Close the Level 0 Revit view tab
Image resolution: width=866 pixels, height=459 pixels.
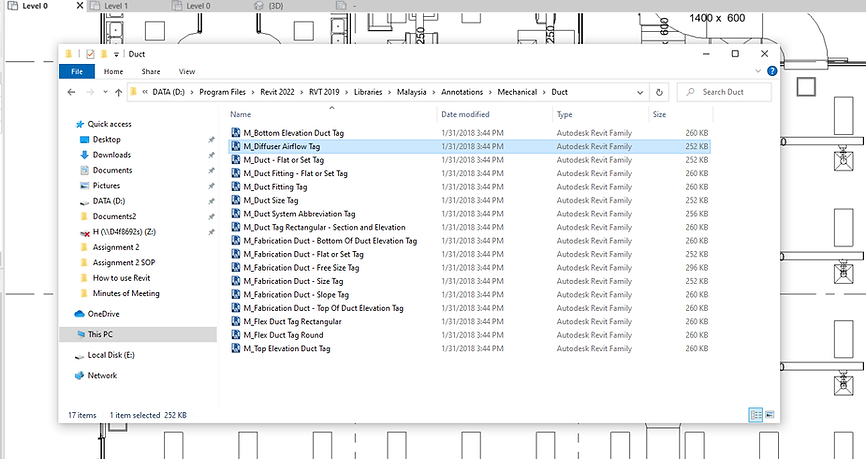click(80, 6)
